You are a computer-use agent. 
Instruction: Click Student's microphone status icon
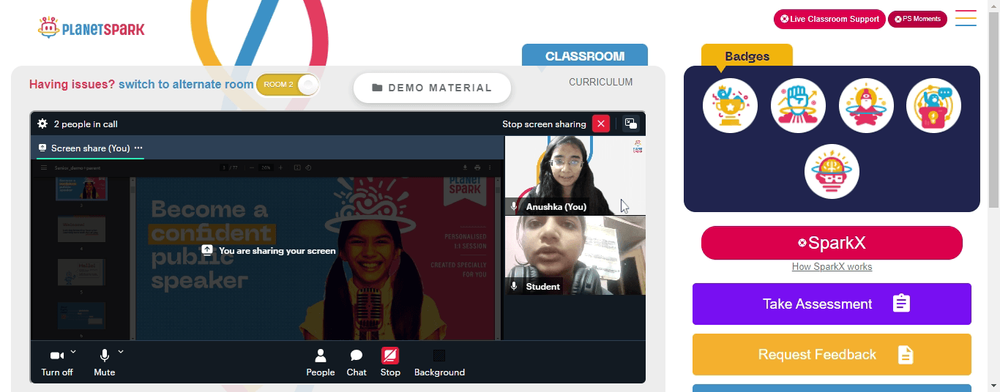514,286
